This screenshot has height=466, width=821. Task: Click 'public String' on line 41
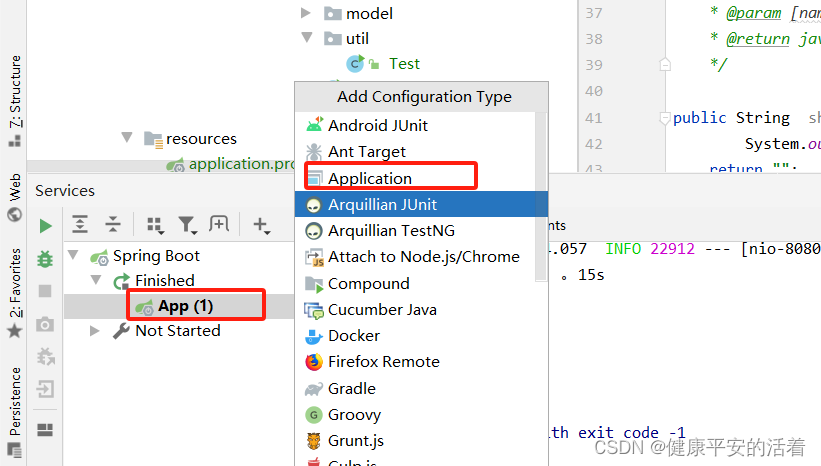point(731,118)
